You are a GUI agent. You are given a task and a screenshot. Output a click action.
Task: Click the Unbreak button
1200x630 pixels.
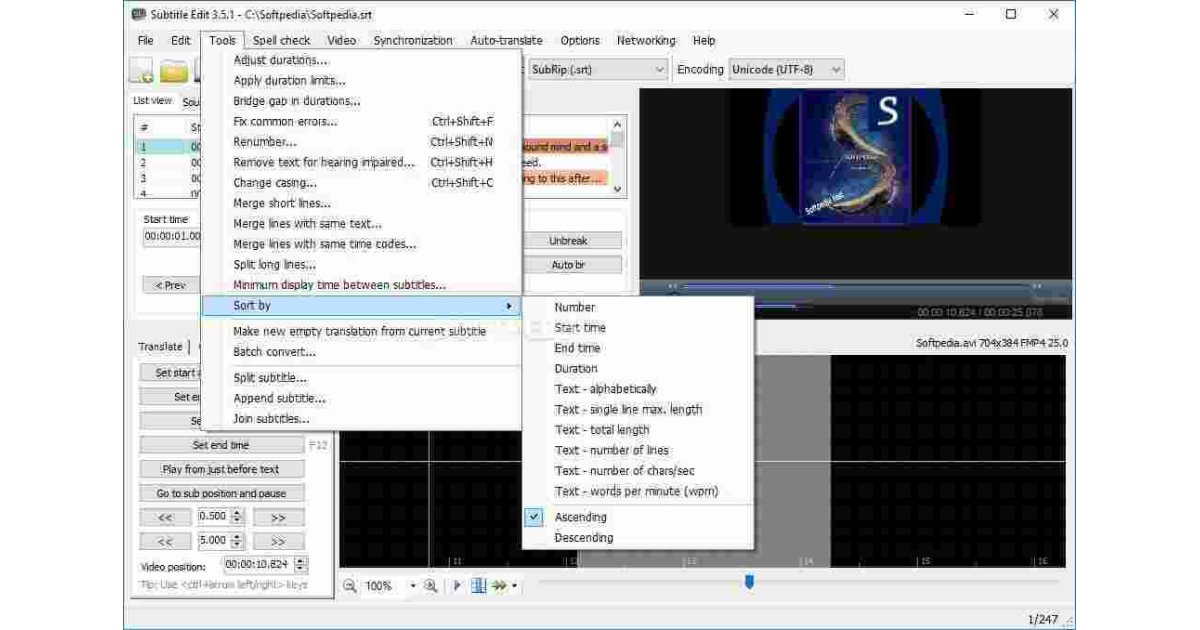(x=568, y=241)
